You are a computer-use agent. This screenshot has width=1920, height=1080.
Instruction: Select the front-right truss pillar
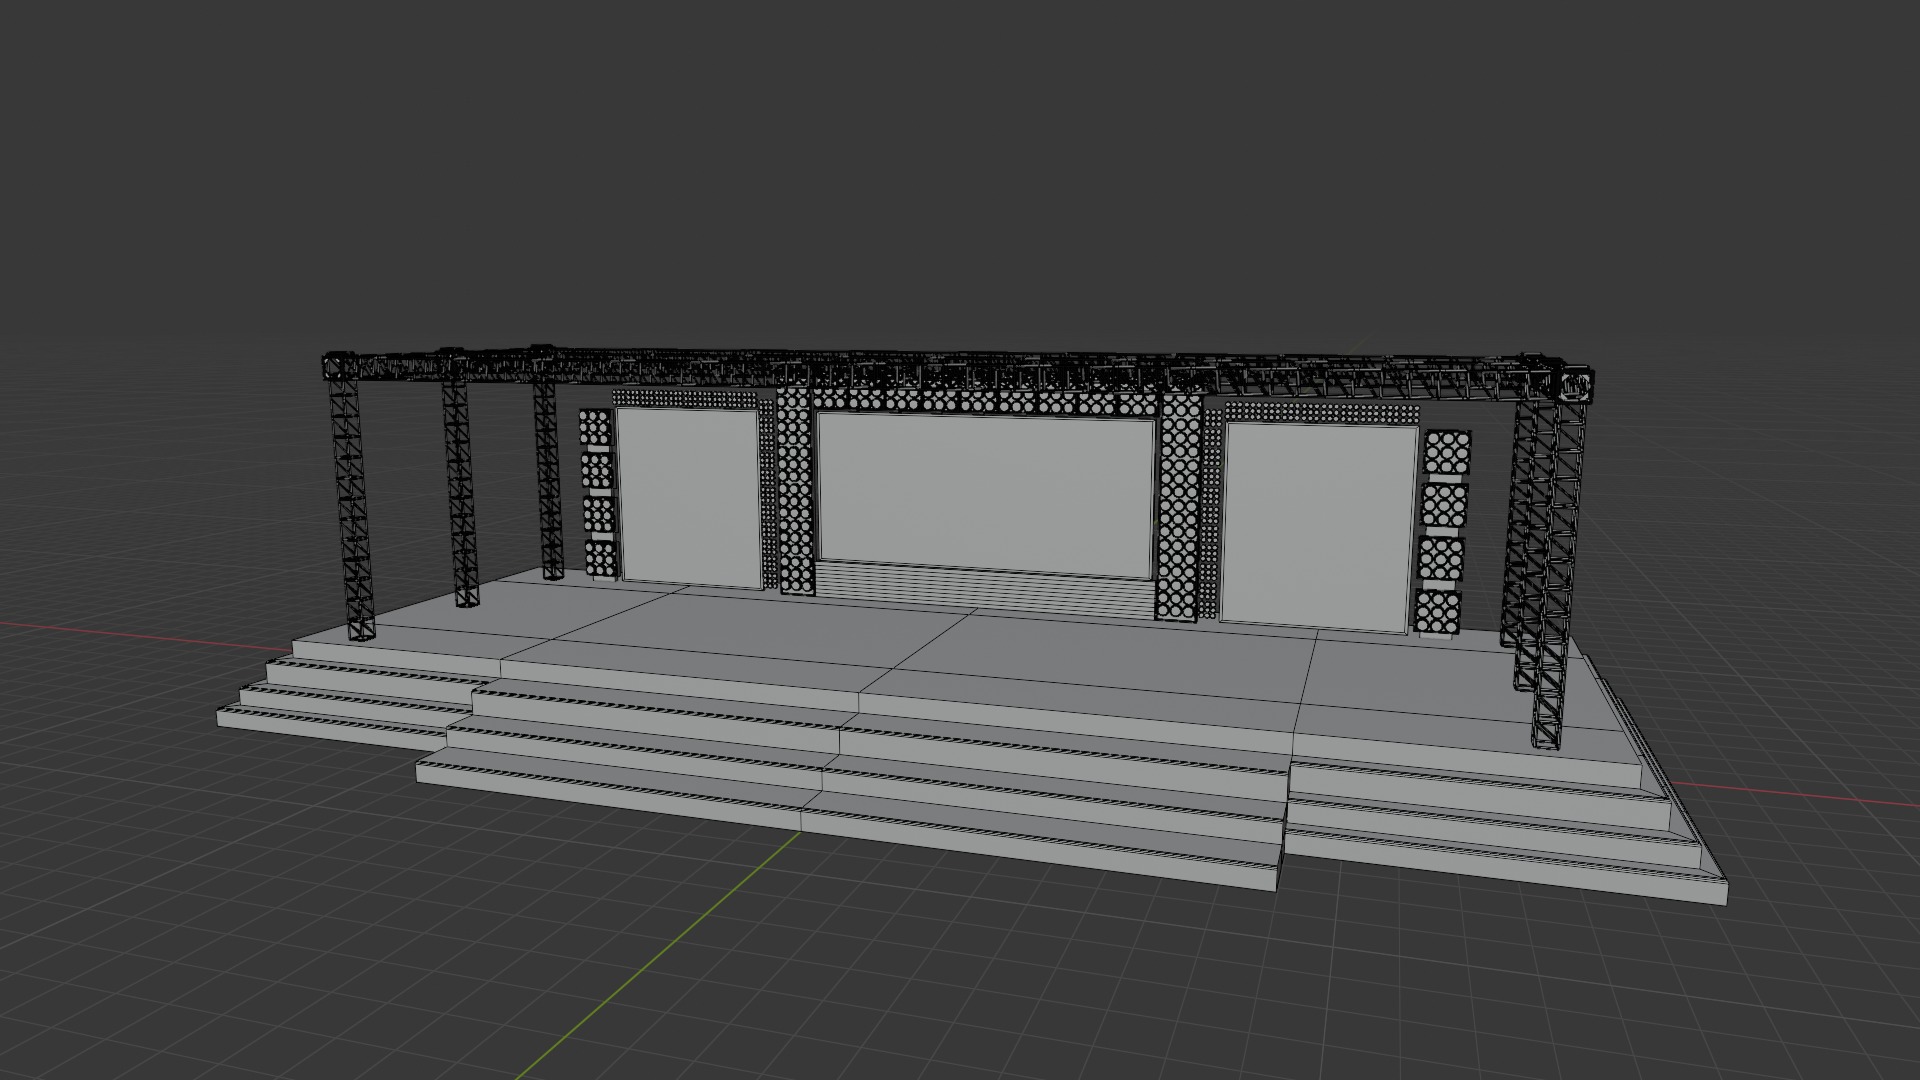(x=1558, y=573)
